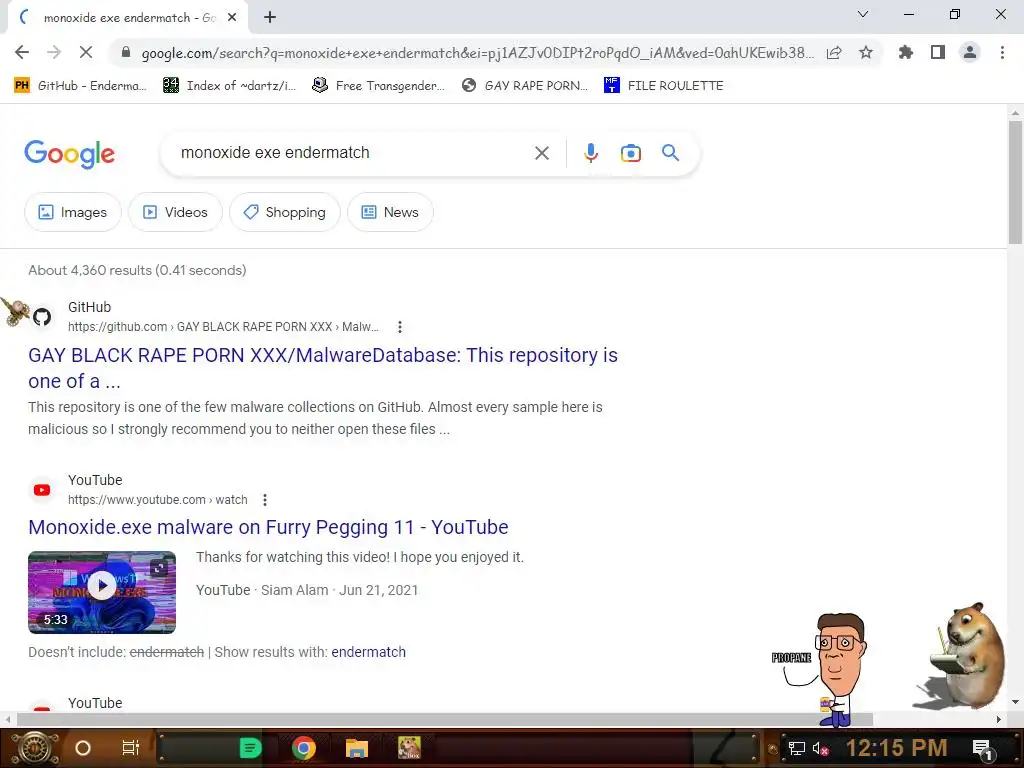Open the Index of ~dartz bookmark
This screenshot has width=1024, height=768.
[x=229, y=86]
